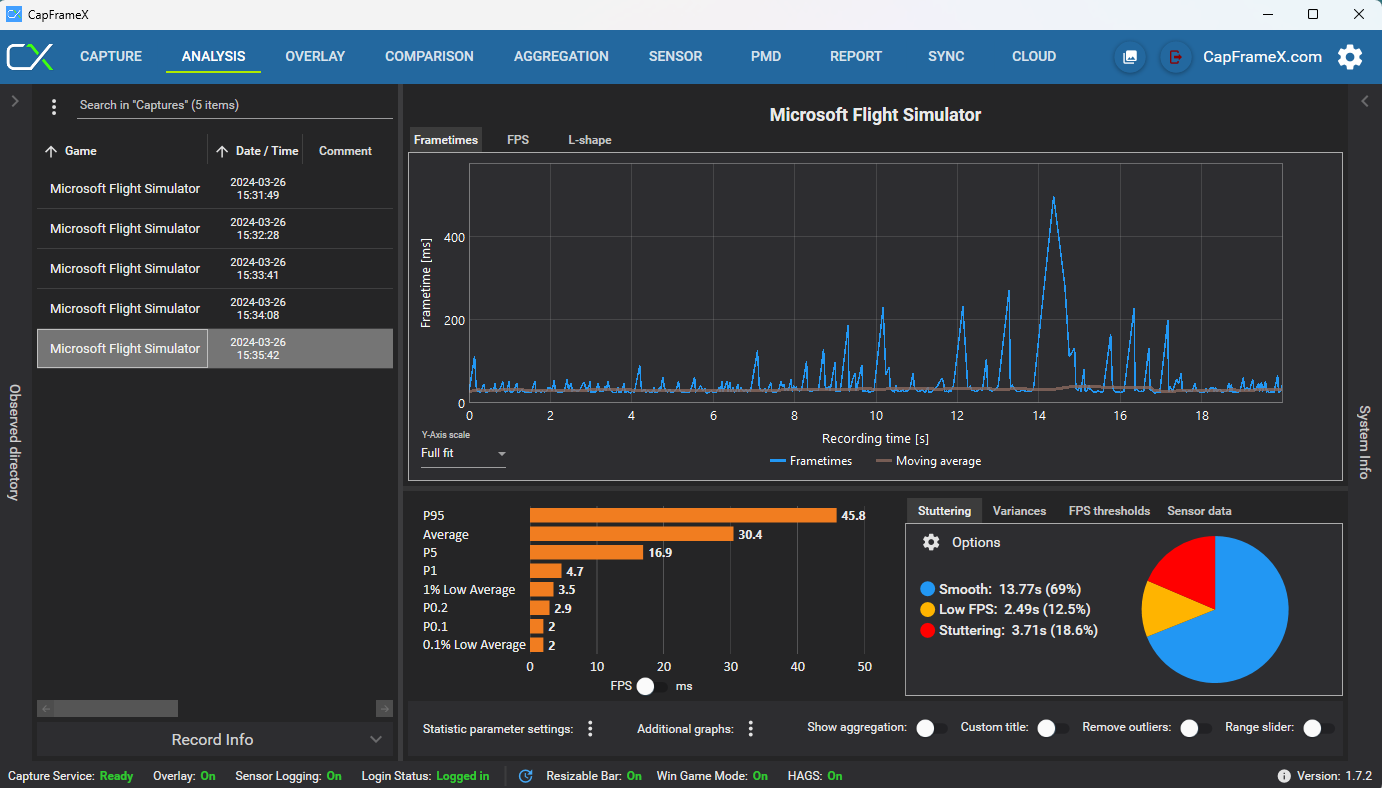Click scrollbar right arrow in capture list
Screen dimensions: 1382x788
(x=384, y=708)
